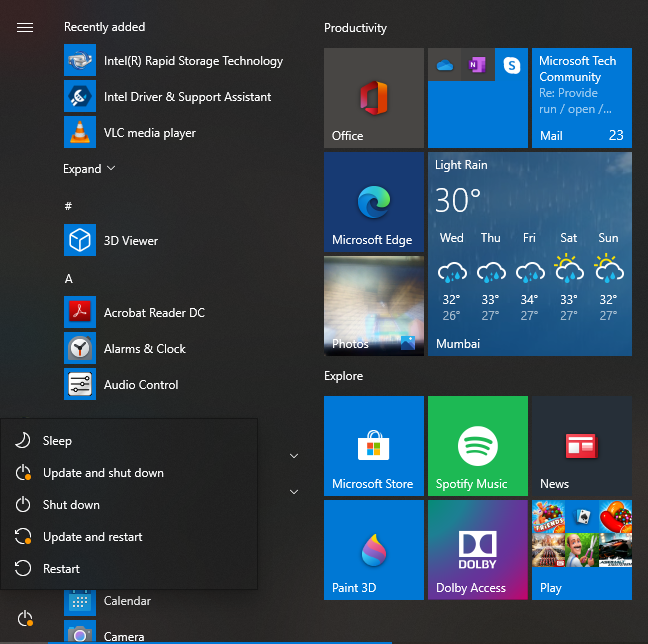Launch Acrobat Reader DC icon
Image resolution: width=648 pixels, height=644 pixels.
click(x=80, y=312)
